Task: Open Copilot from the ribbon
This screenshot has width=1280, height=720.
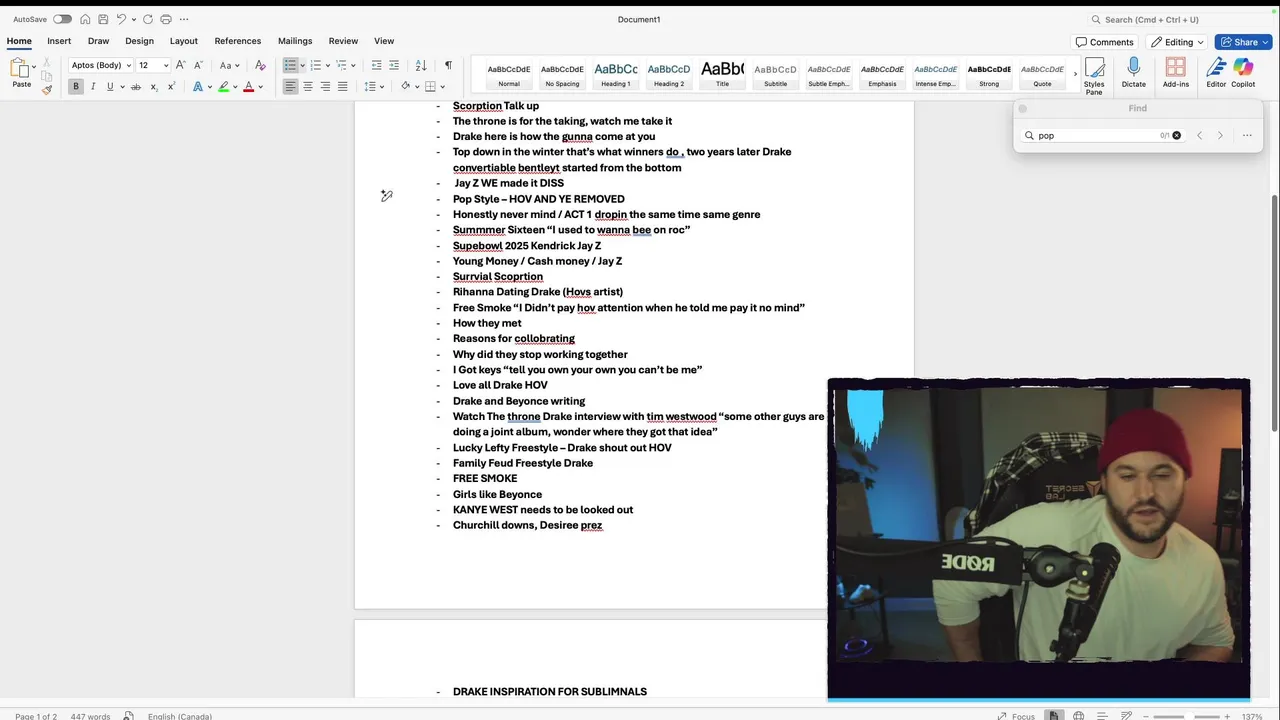Action: coord(1243,73)
